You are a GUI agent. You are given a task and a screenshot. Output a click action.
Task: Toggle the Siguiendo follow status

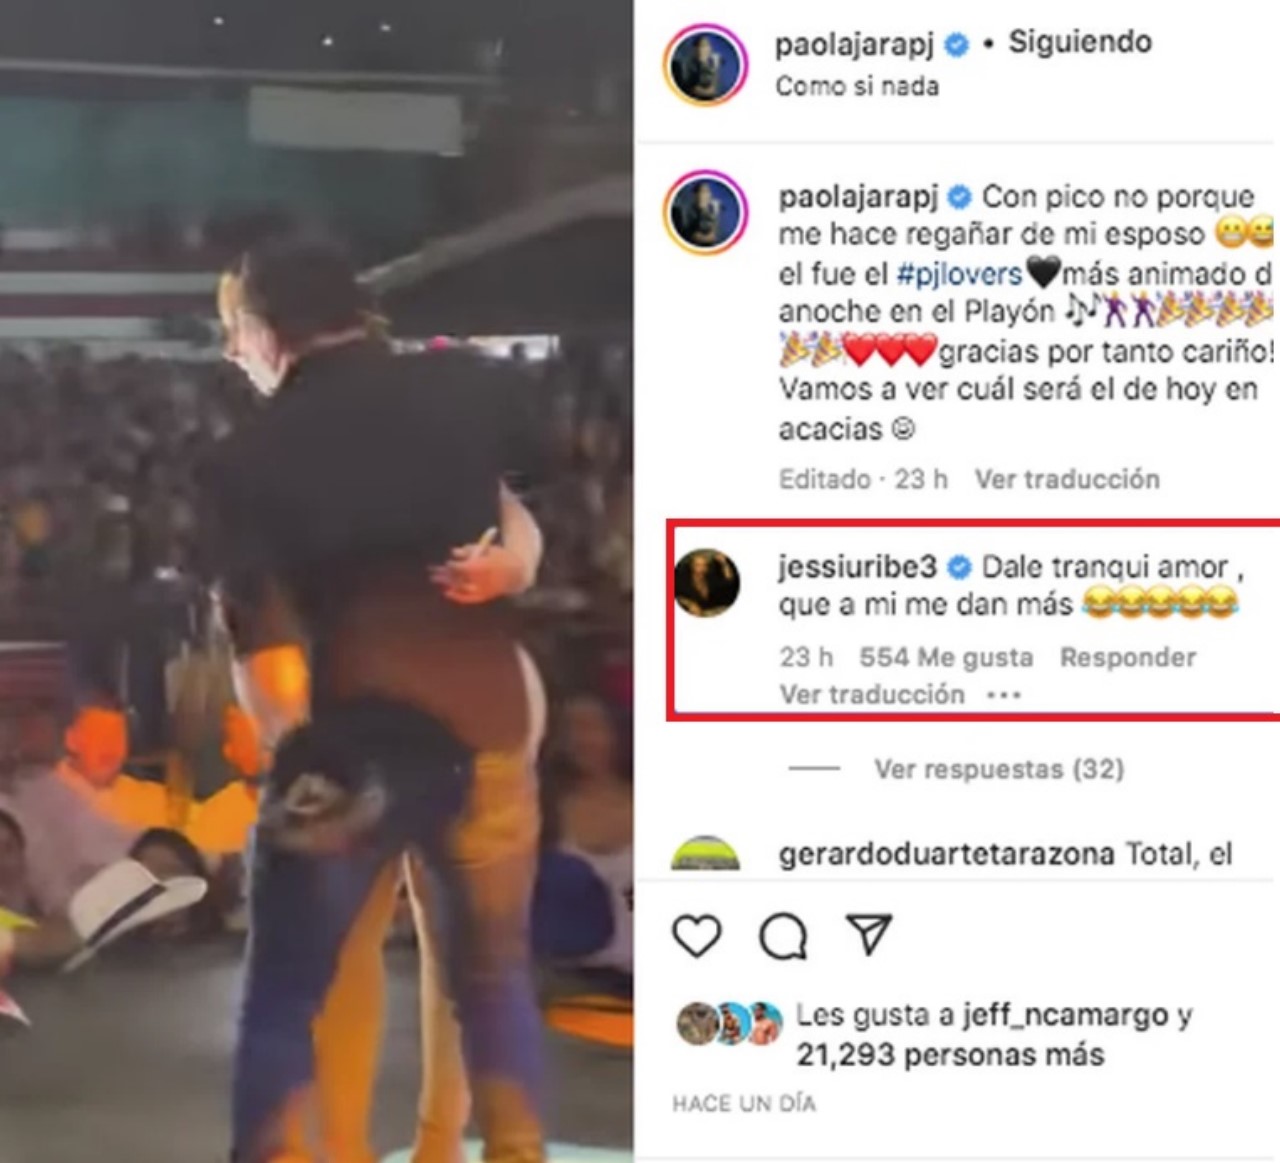click(1080, 42)
